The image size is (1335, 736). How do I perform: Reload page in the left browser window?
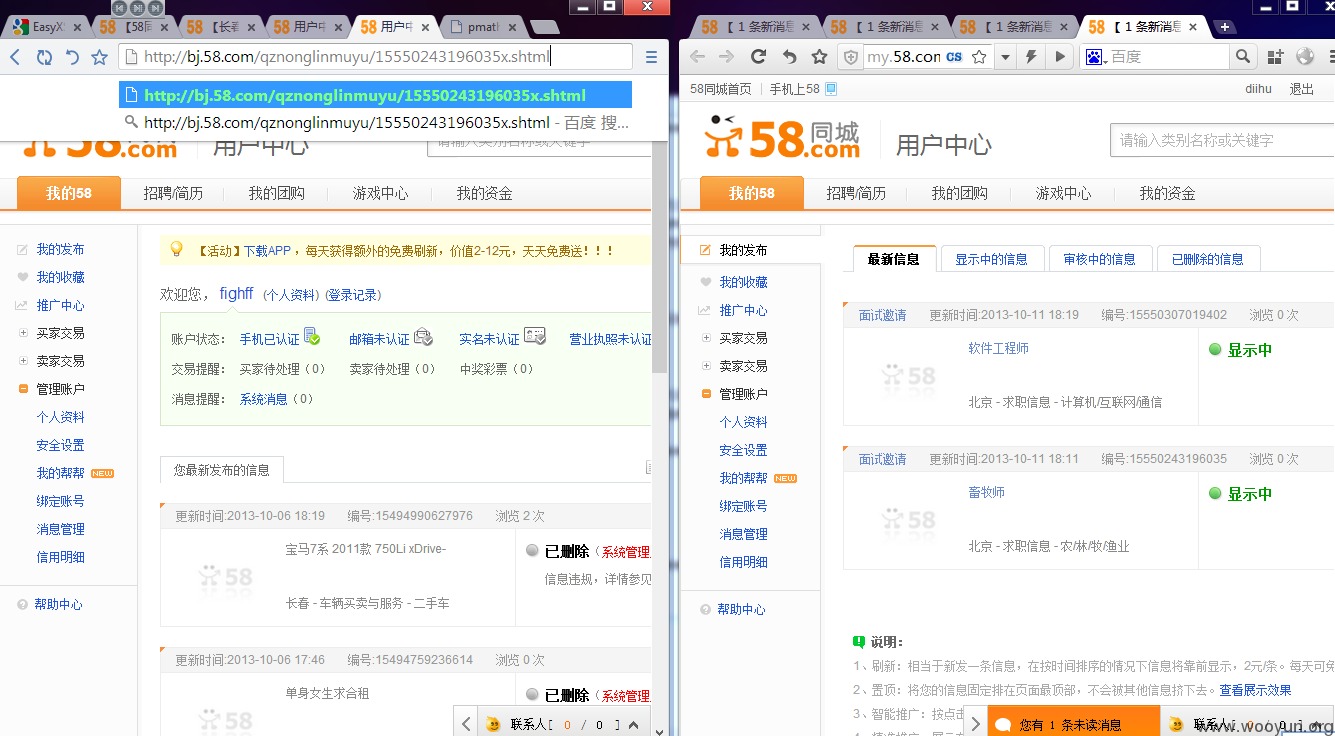coord(44,57)
